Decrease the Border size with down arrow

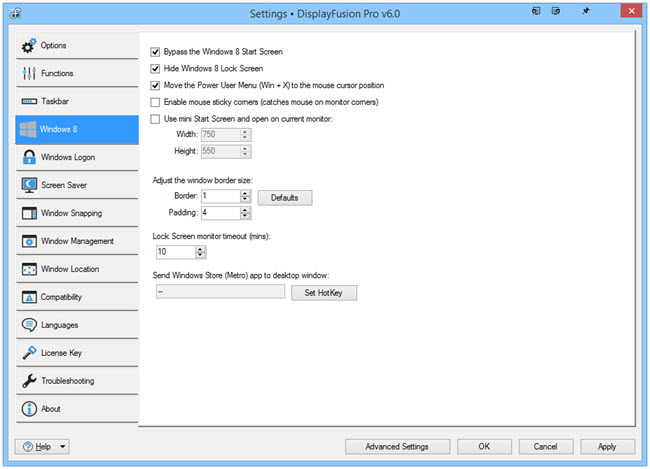(x=245, y=199)
